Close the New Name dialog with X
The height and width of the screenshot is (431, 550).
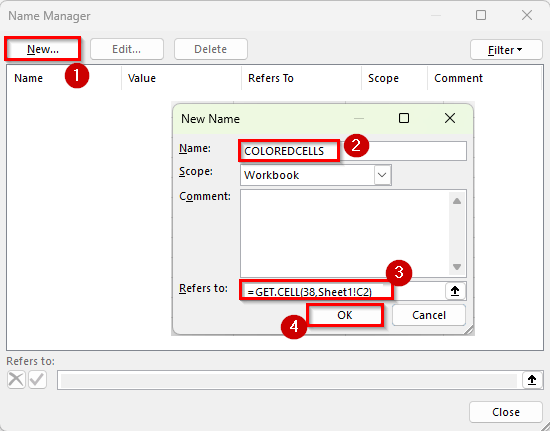point(450,118)
